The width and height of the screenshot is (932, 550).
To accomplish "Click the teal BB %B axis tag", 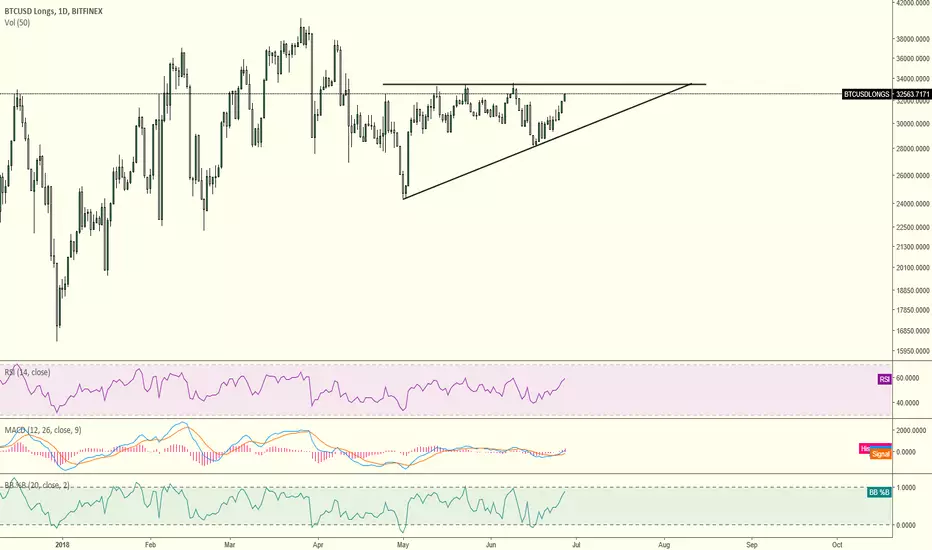I will pos(879,492).
